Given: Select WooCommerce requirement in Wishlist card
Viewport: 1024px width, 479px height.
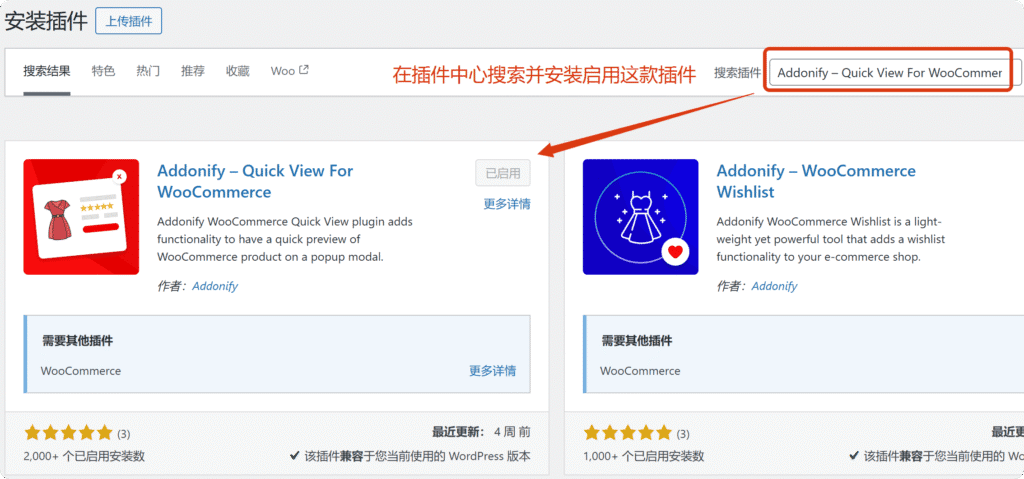Looking at the screenshot, I should (x=640, y=371).
